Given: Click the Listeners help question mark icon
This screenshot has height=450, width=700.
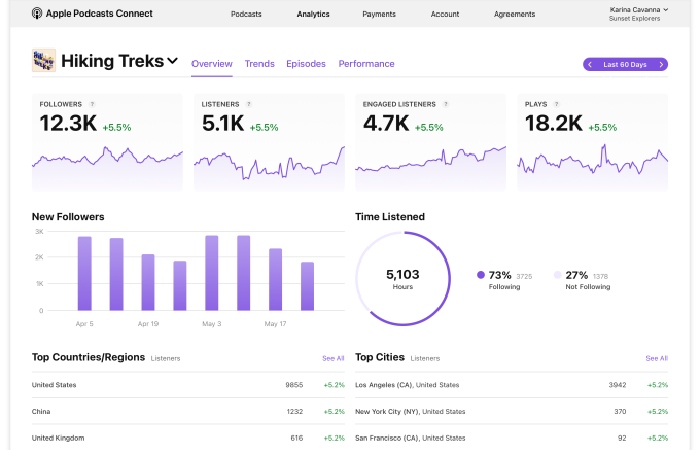Looking at the screenshot, I should click(249, 104).
